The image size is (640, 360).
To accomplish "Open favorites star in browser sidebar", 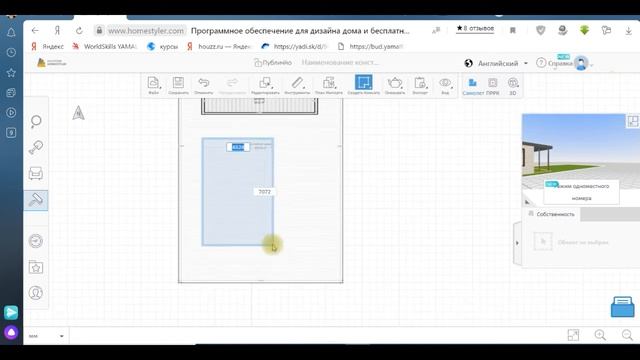I will pyautogui.click(x=11, y=73).
